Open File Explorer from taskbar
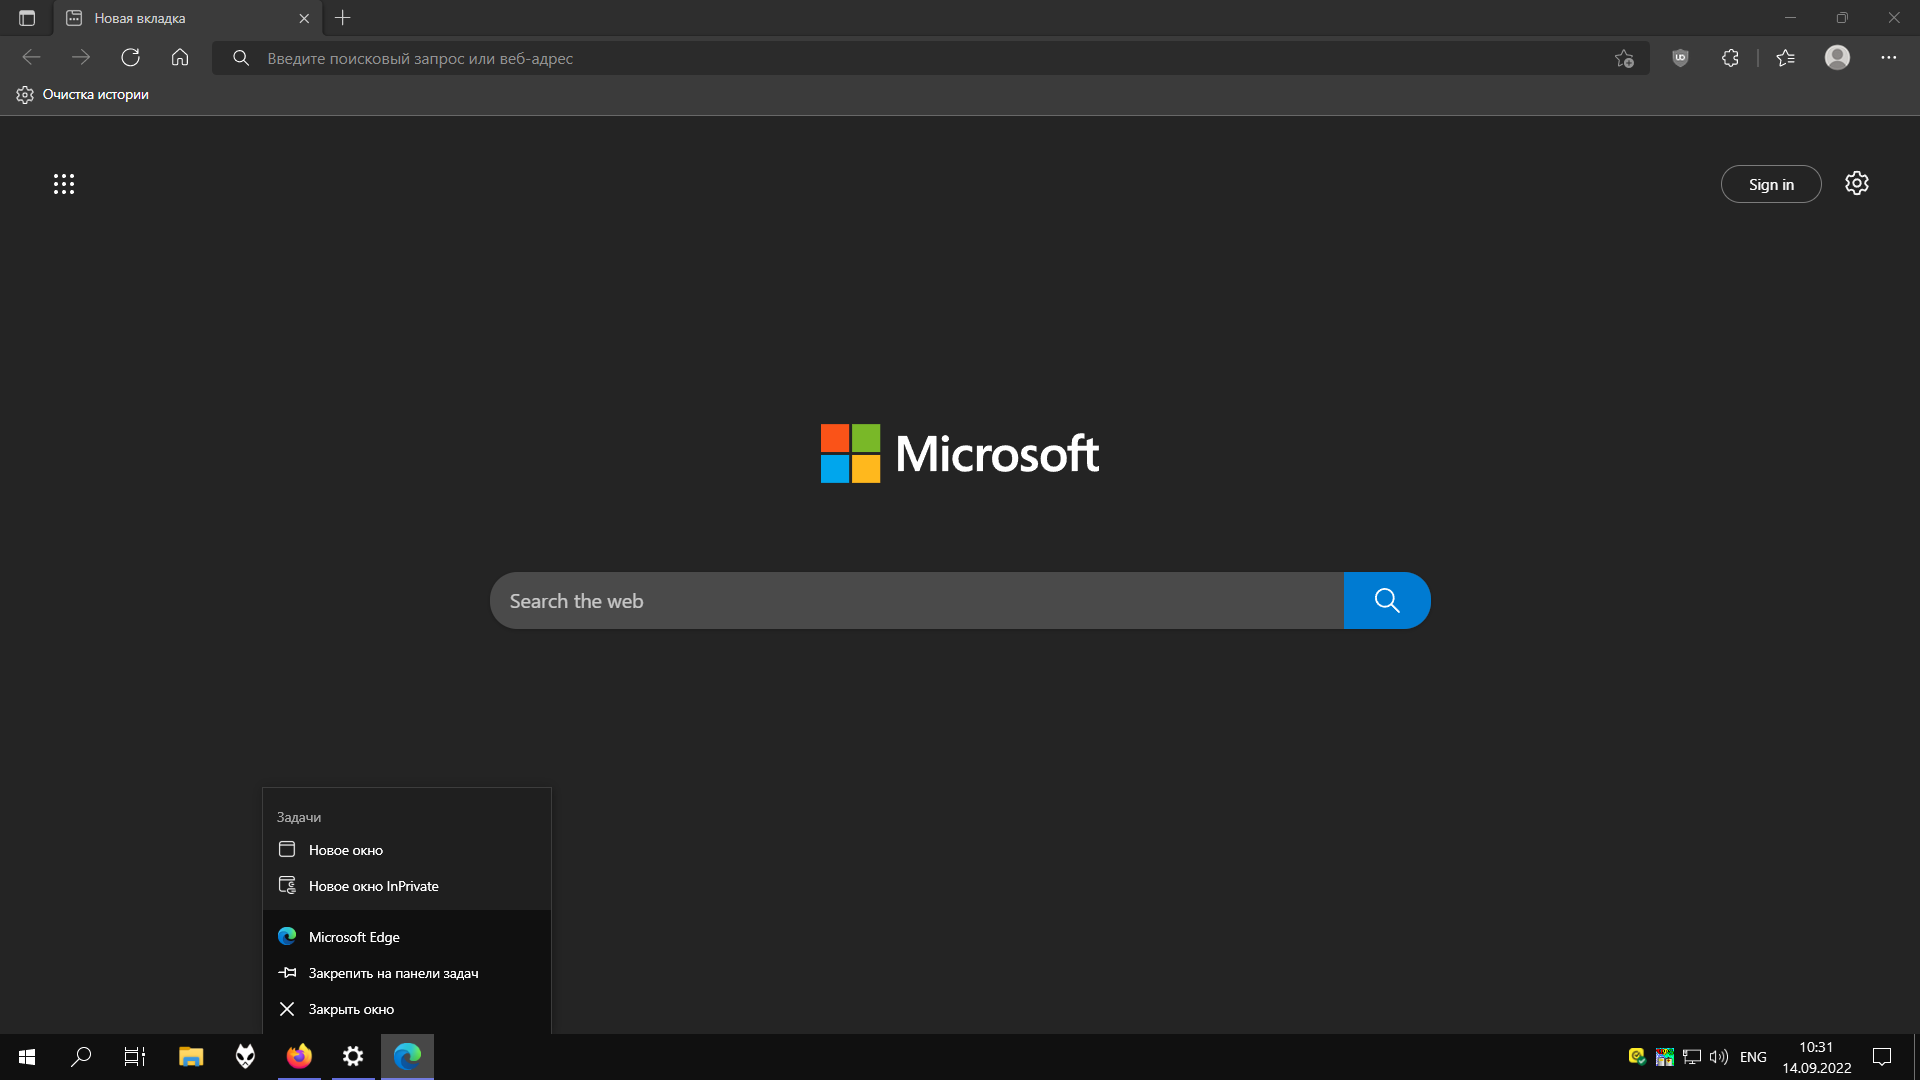Screen dimensions: 1920x1080 (190, 1057)
